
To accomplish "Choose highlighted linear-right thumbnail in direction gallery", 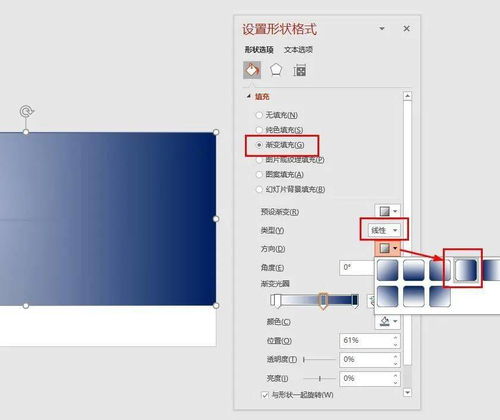I will (x=466, y=270).
